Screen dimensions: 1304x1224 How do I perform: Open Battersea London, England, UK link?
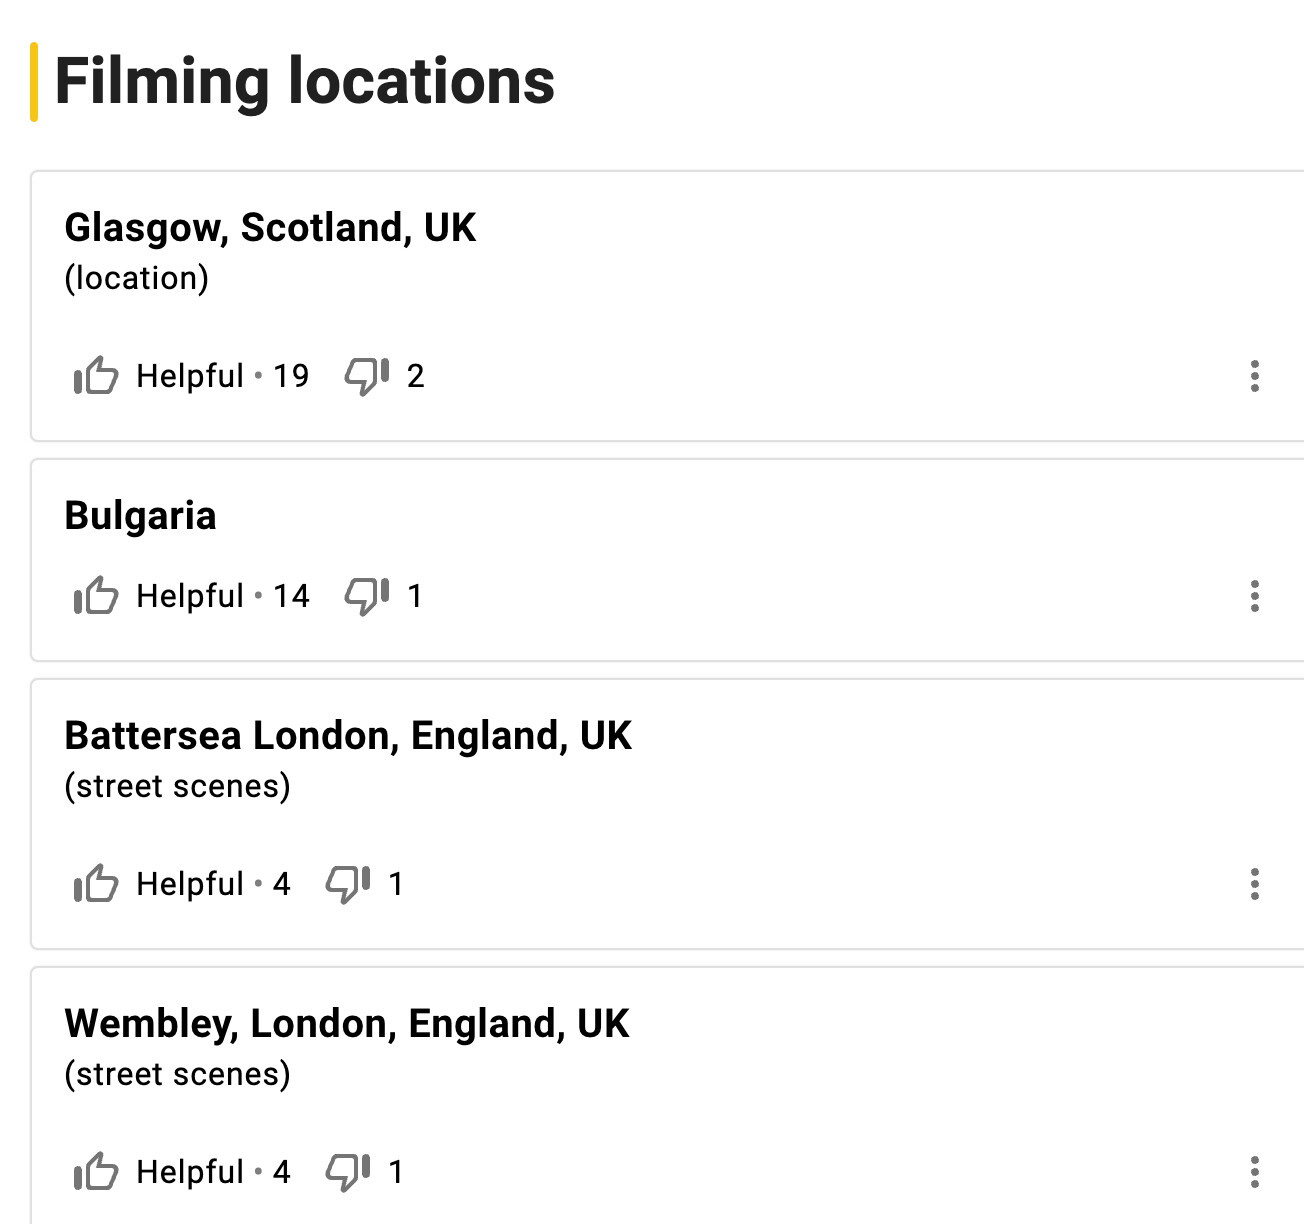[348, 736]
